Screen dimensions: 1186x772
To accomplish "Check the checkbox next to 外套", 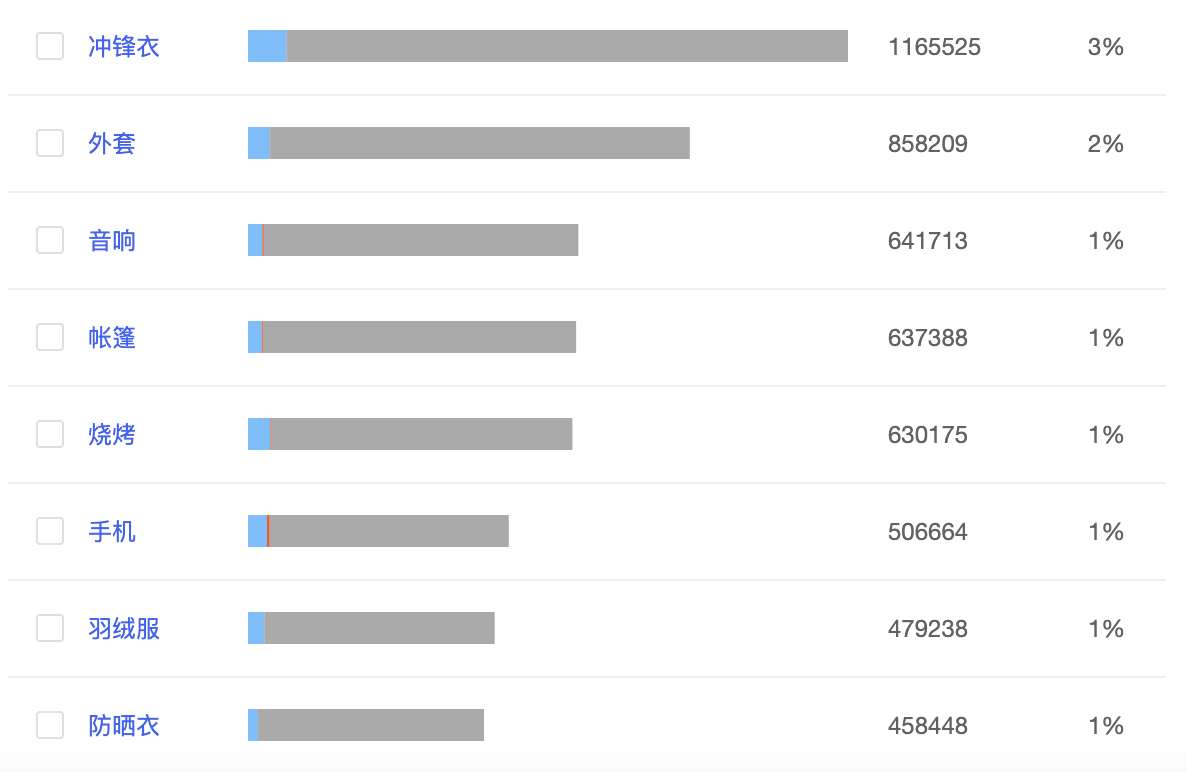I will [50, 143].
